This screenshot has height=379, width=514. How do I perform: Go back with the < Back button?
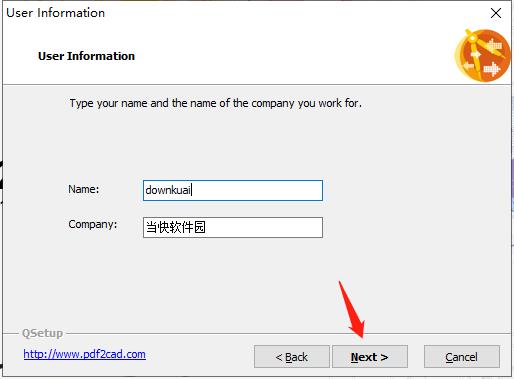(x=292, y=357)
